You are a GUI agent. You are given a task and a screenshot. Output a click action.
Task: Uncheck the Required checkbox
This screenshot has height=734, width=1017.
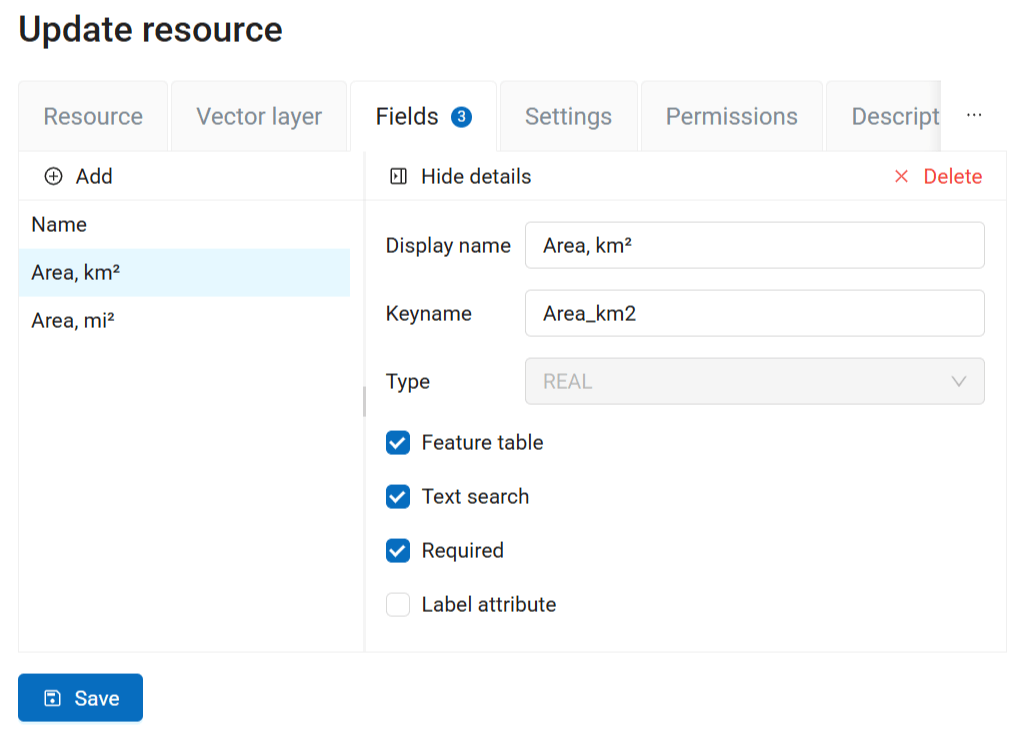point(398,550)
